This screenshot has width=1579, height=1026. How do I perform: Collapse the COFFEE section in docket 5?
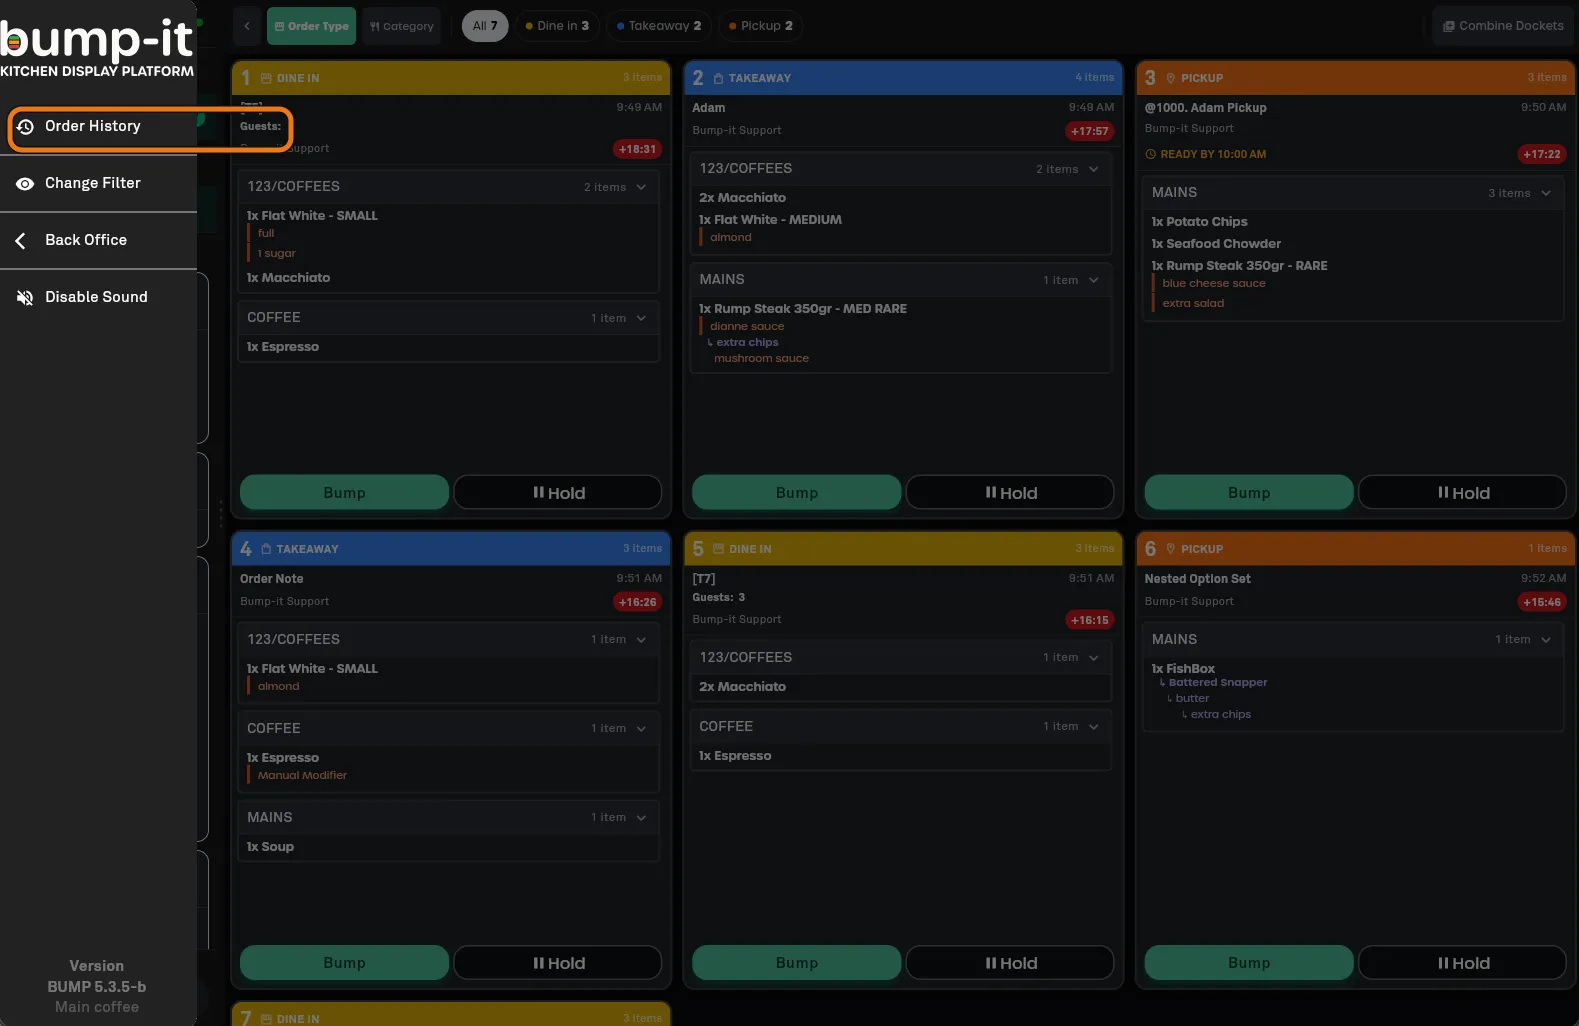coord(1093,727)
